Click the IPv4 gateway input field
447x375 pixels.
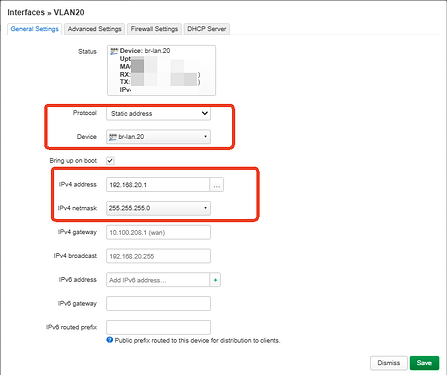point(158,232)
